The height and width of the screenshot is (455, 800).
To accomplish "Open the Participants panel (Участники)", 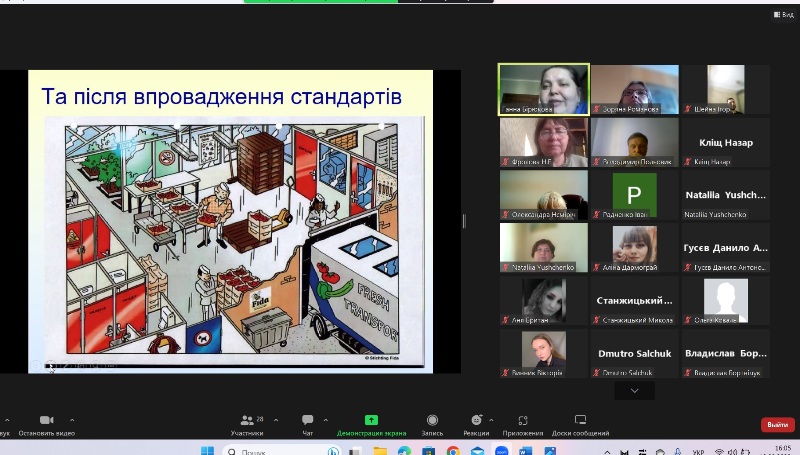I will 247,424.
